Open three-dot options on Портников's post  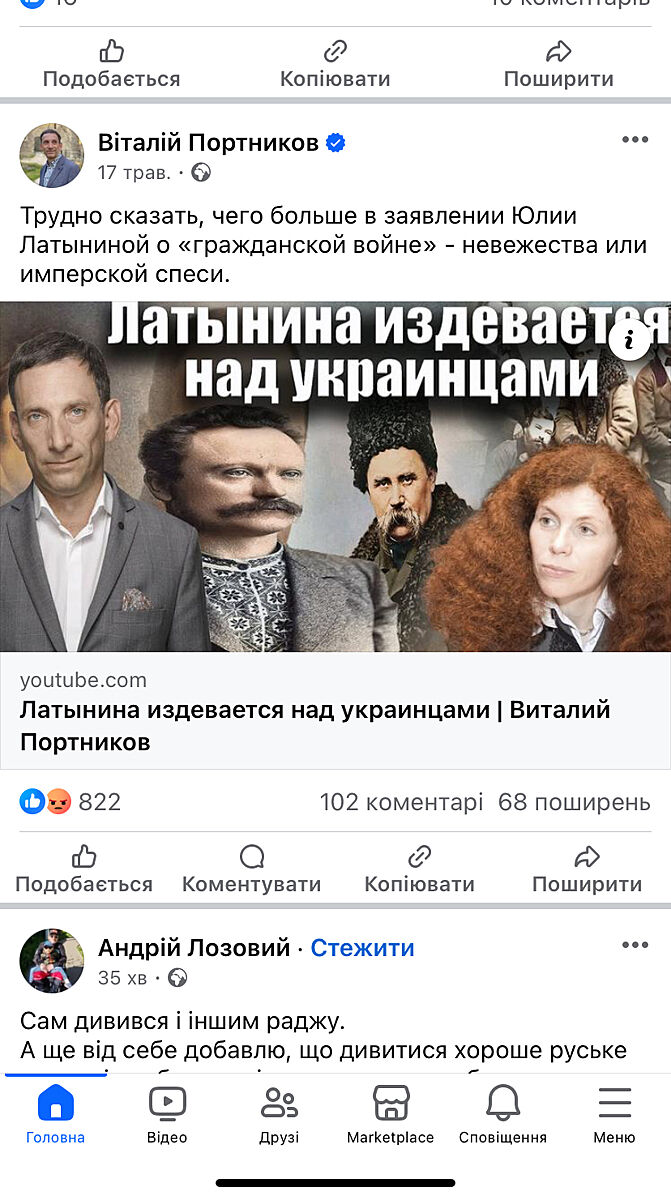(x=635, y=140)
